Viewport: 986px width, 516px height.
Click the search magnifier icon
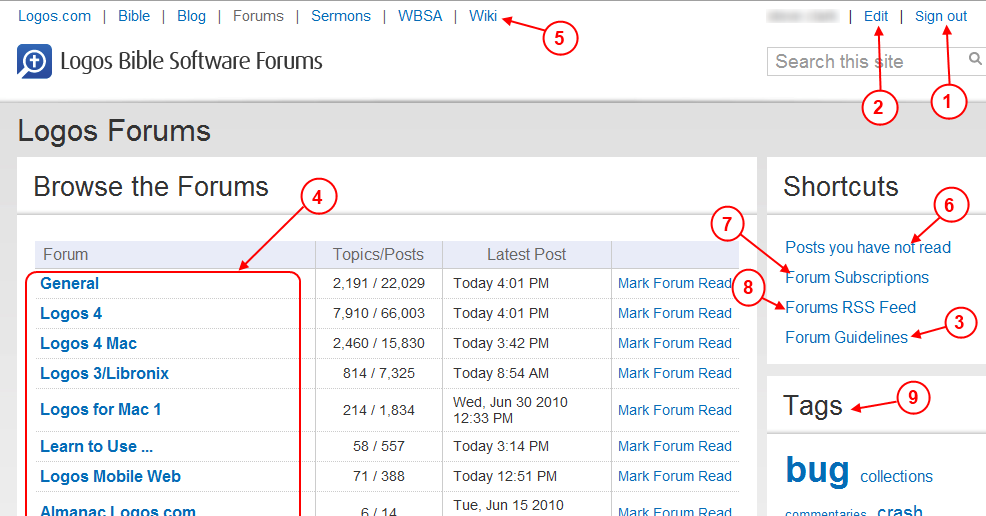[975, 59]
